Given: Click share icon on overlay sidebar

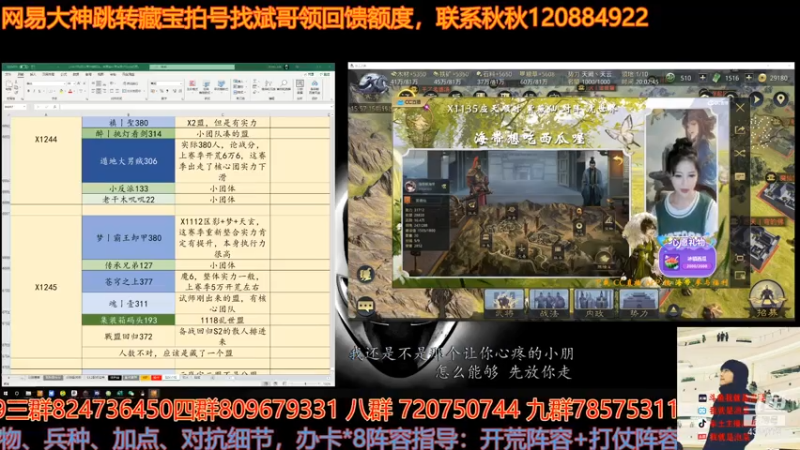Looking at the screenshot, I should pos(740,130).
